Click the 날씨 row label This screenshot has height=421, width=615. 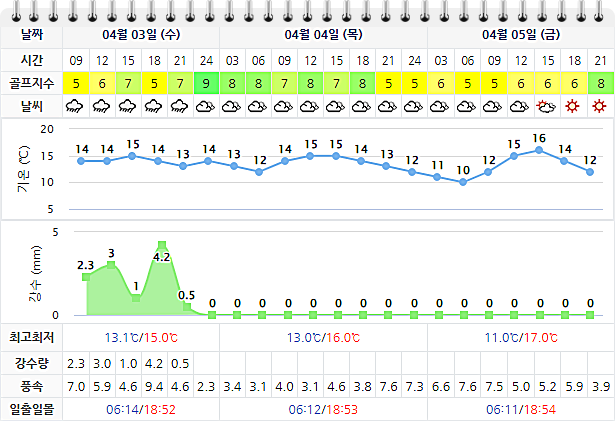click(31, 106)
